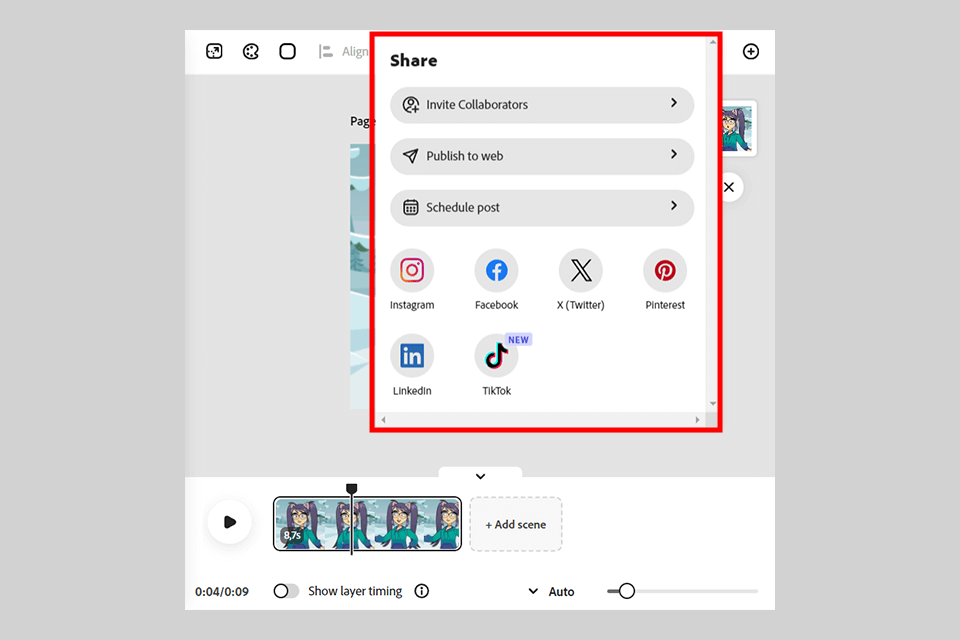The image size is (960, 640).
Task: Open the Auto zoom dropdown
Action: click(x=551, y=592)
